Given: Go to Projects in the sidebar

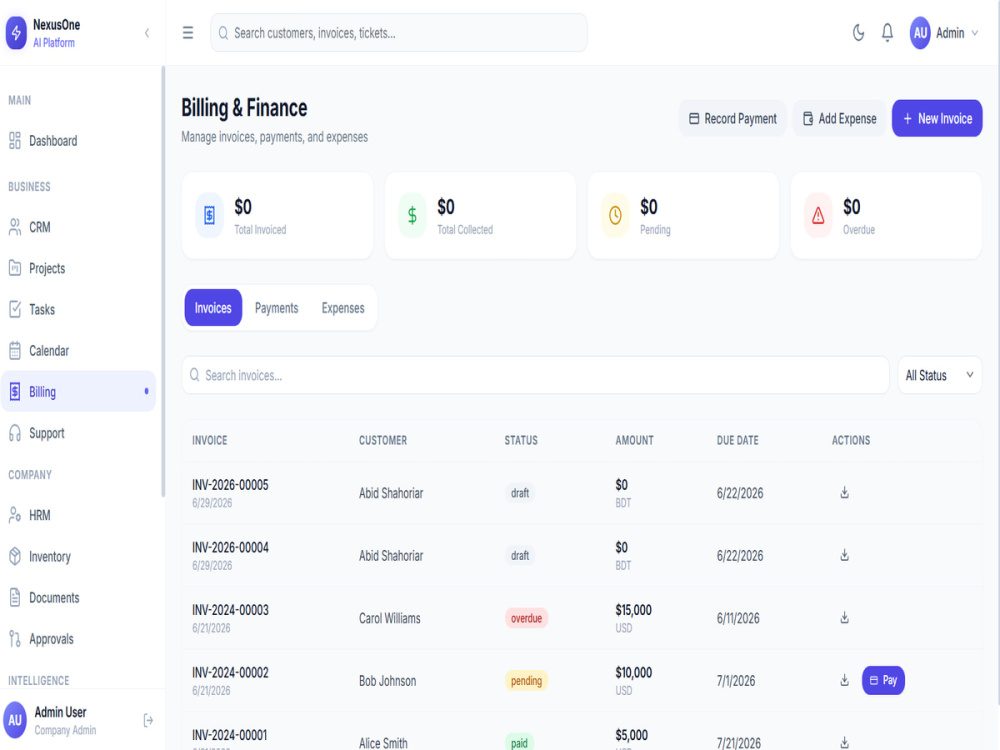Looking at the screenshot, I should (x=78, y=268).
